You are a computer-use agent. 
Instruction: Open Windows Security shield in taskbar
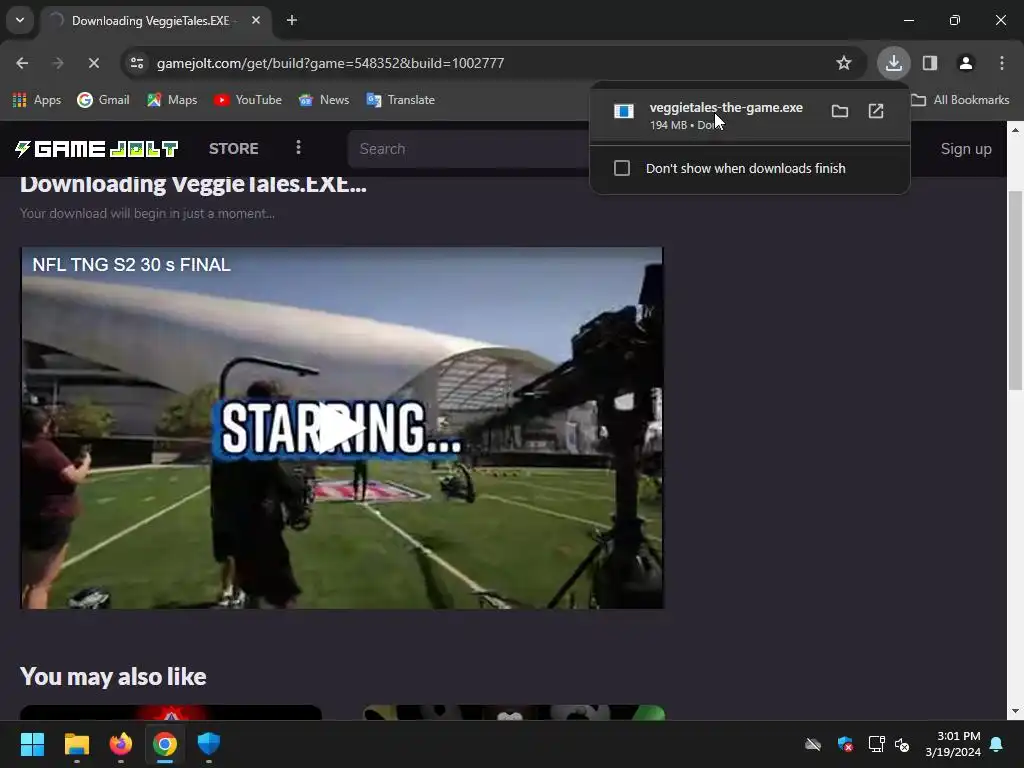(209, 744)
